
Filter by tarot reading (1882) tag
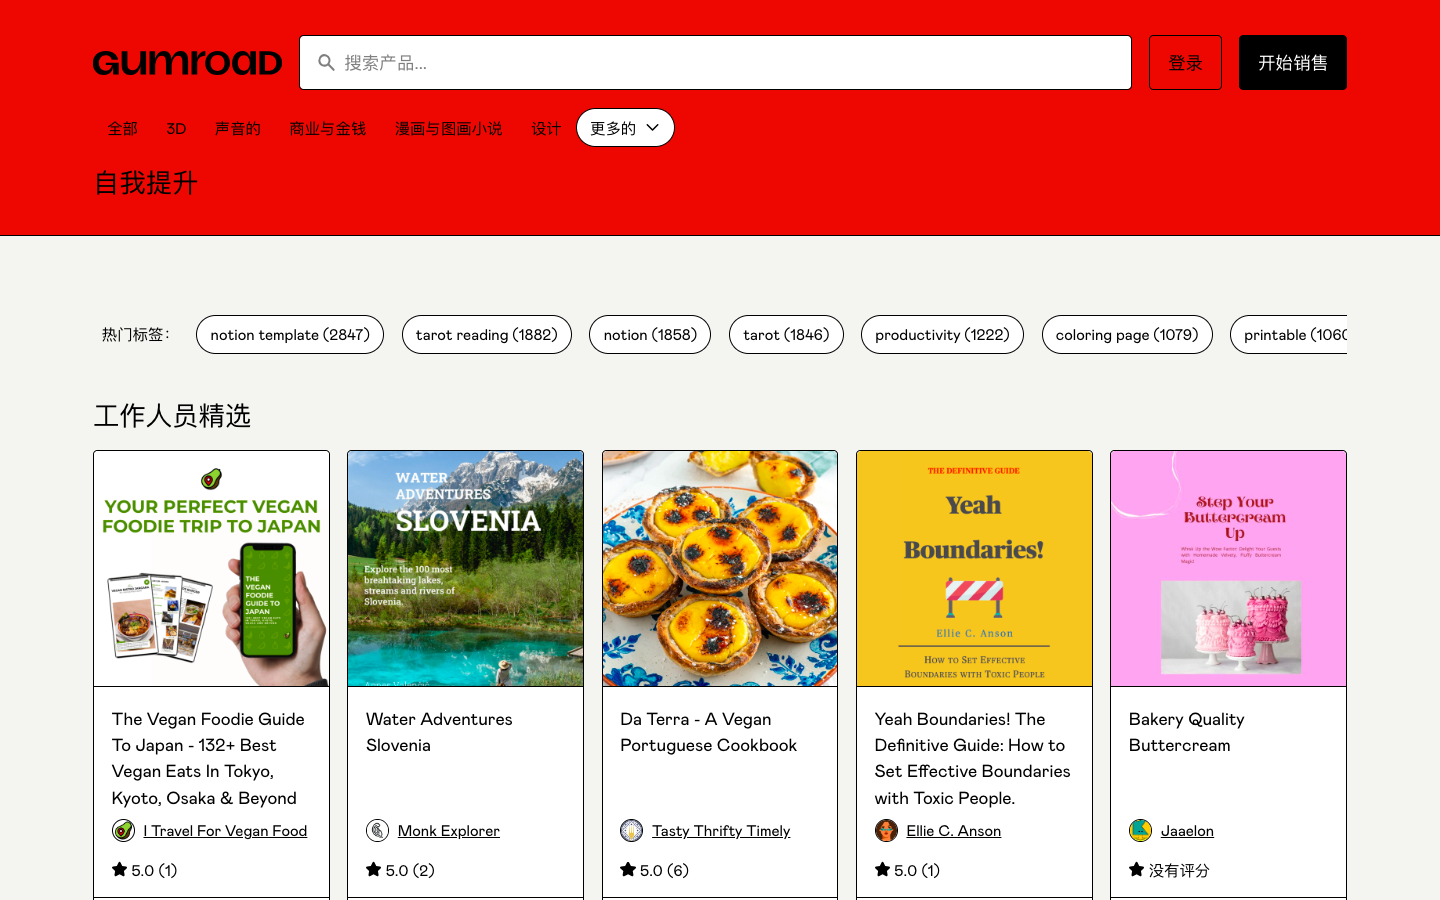pos(487,334)
